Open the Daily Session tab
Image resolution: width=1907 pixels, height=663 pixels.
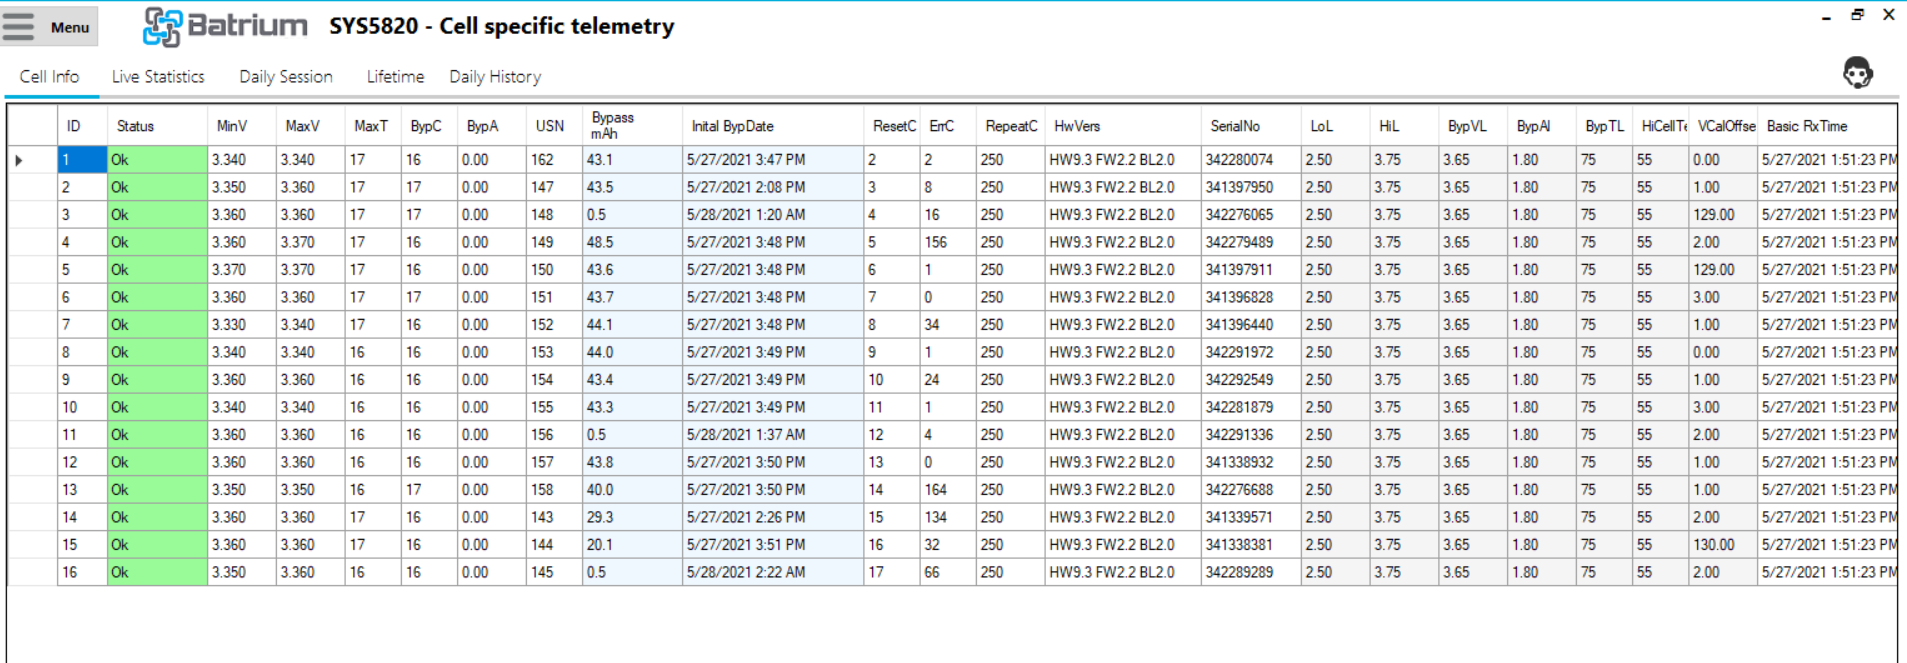[x=285, y=77]
